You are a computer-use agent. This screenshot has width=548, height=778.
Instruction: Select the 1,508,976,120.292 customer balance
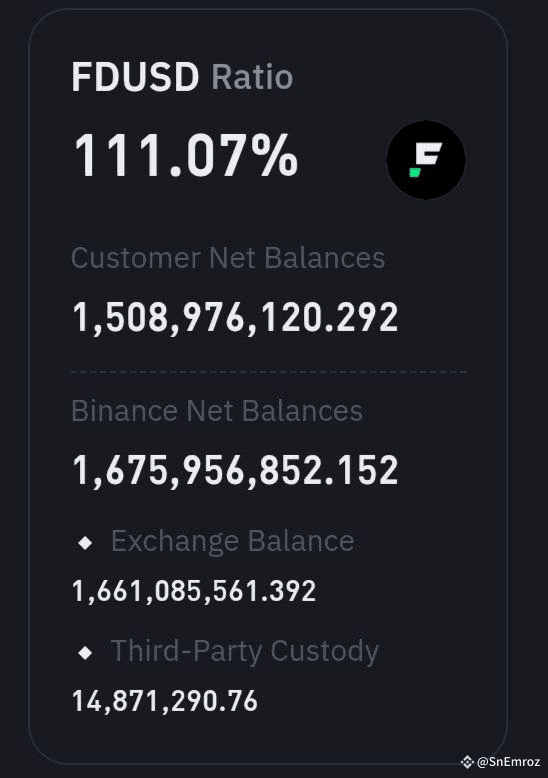click(235, 318)
